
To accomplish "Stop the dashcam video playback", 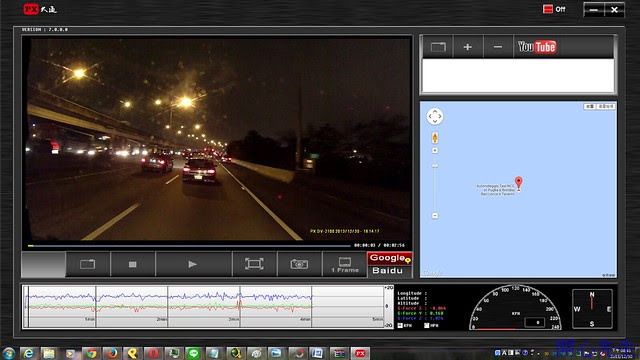I will click(x=133, y=264).
